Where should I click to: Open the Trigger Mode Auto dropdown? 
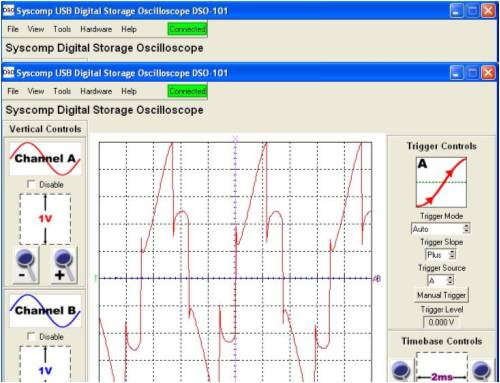(x=441, y=229)
